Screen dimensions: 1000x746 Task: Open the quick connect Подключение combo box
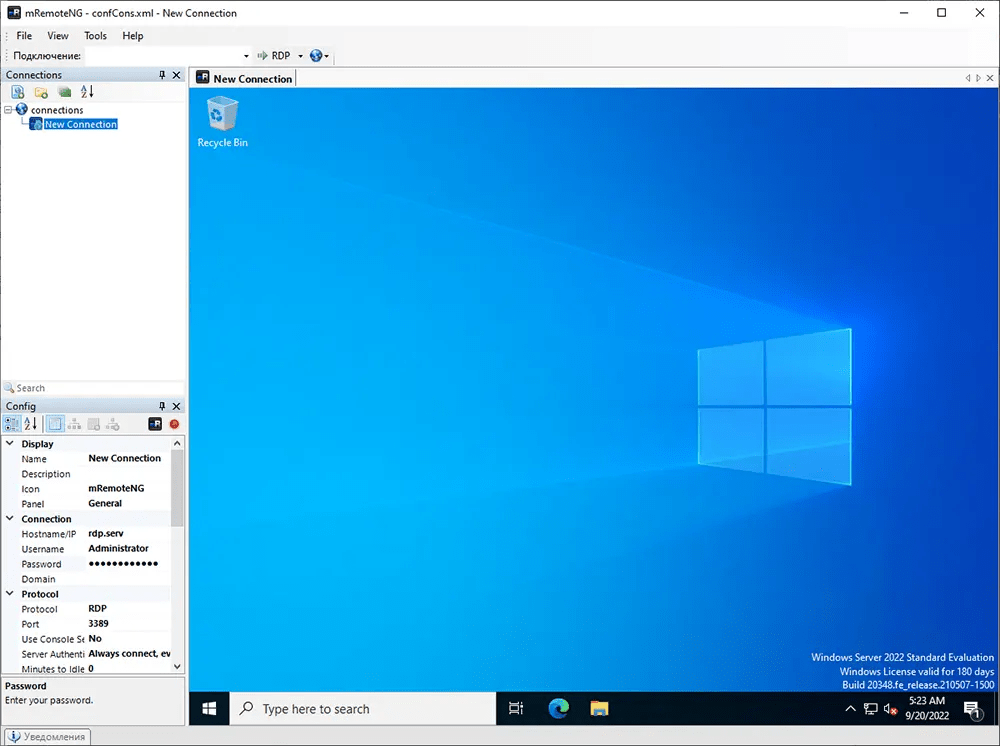(x=168, y=55)
